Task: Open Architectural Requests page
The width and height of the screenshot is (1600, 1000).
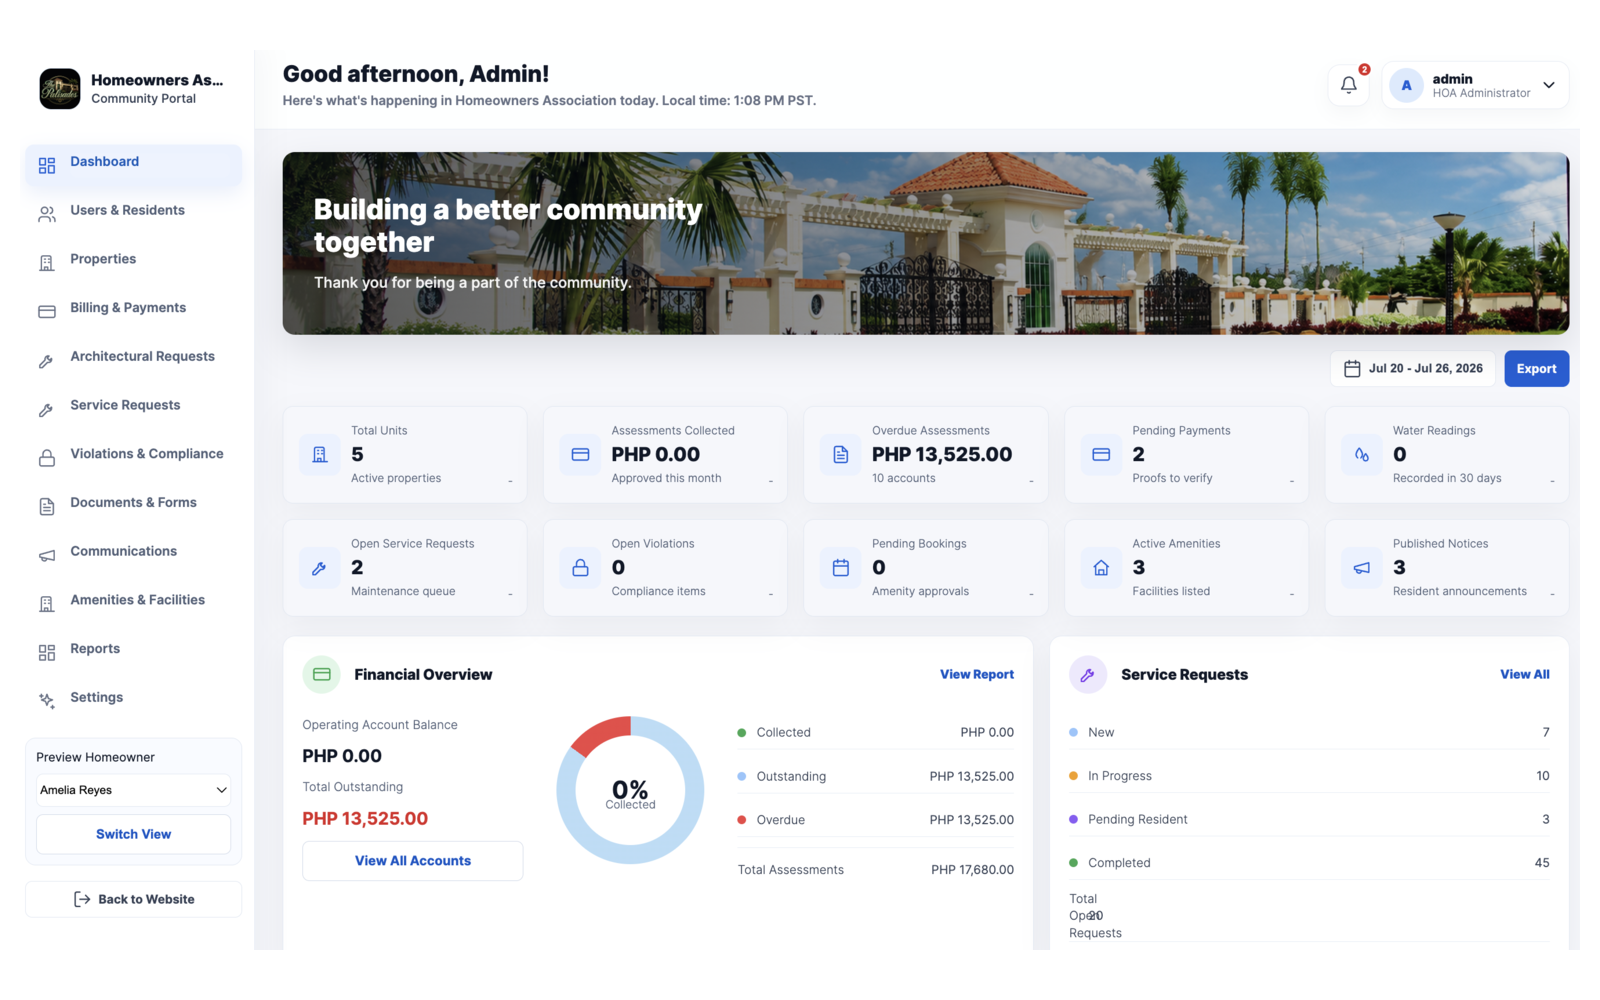Action: pyautogui.click(x=133, y=357)
